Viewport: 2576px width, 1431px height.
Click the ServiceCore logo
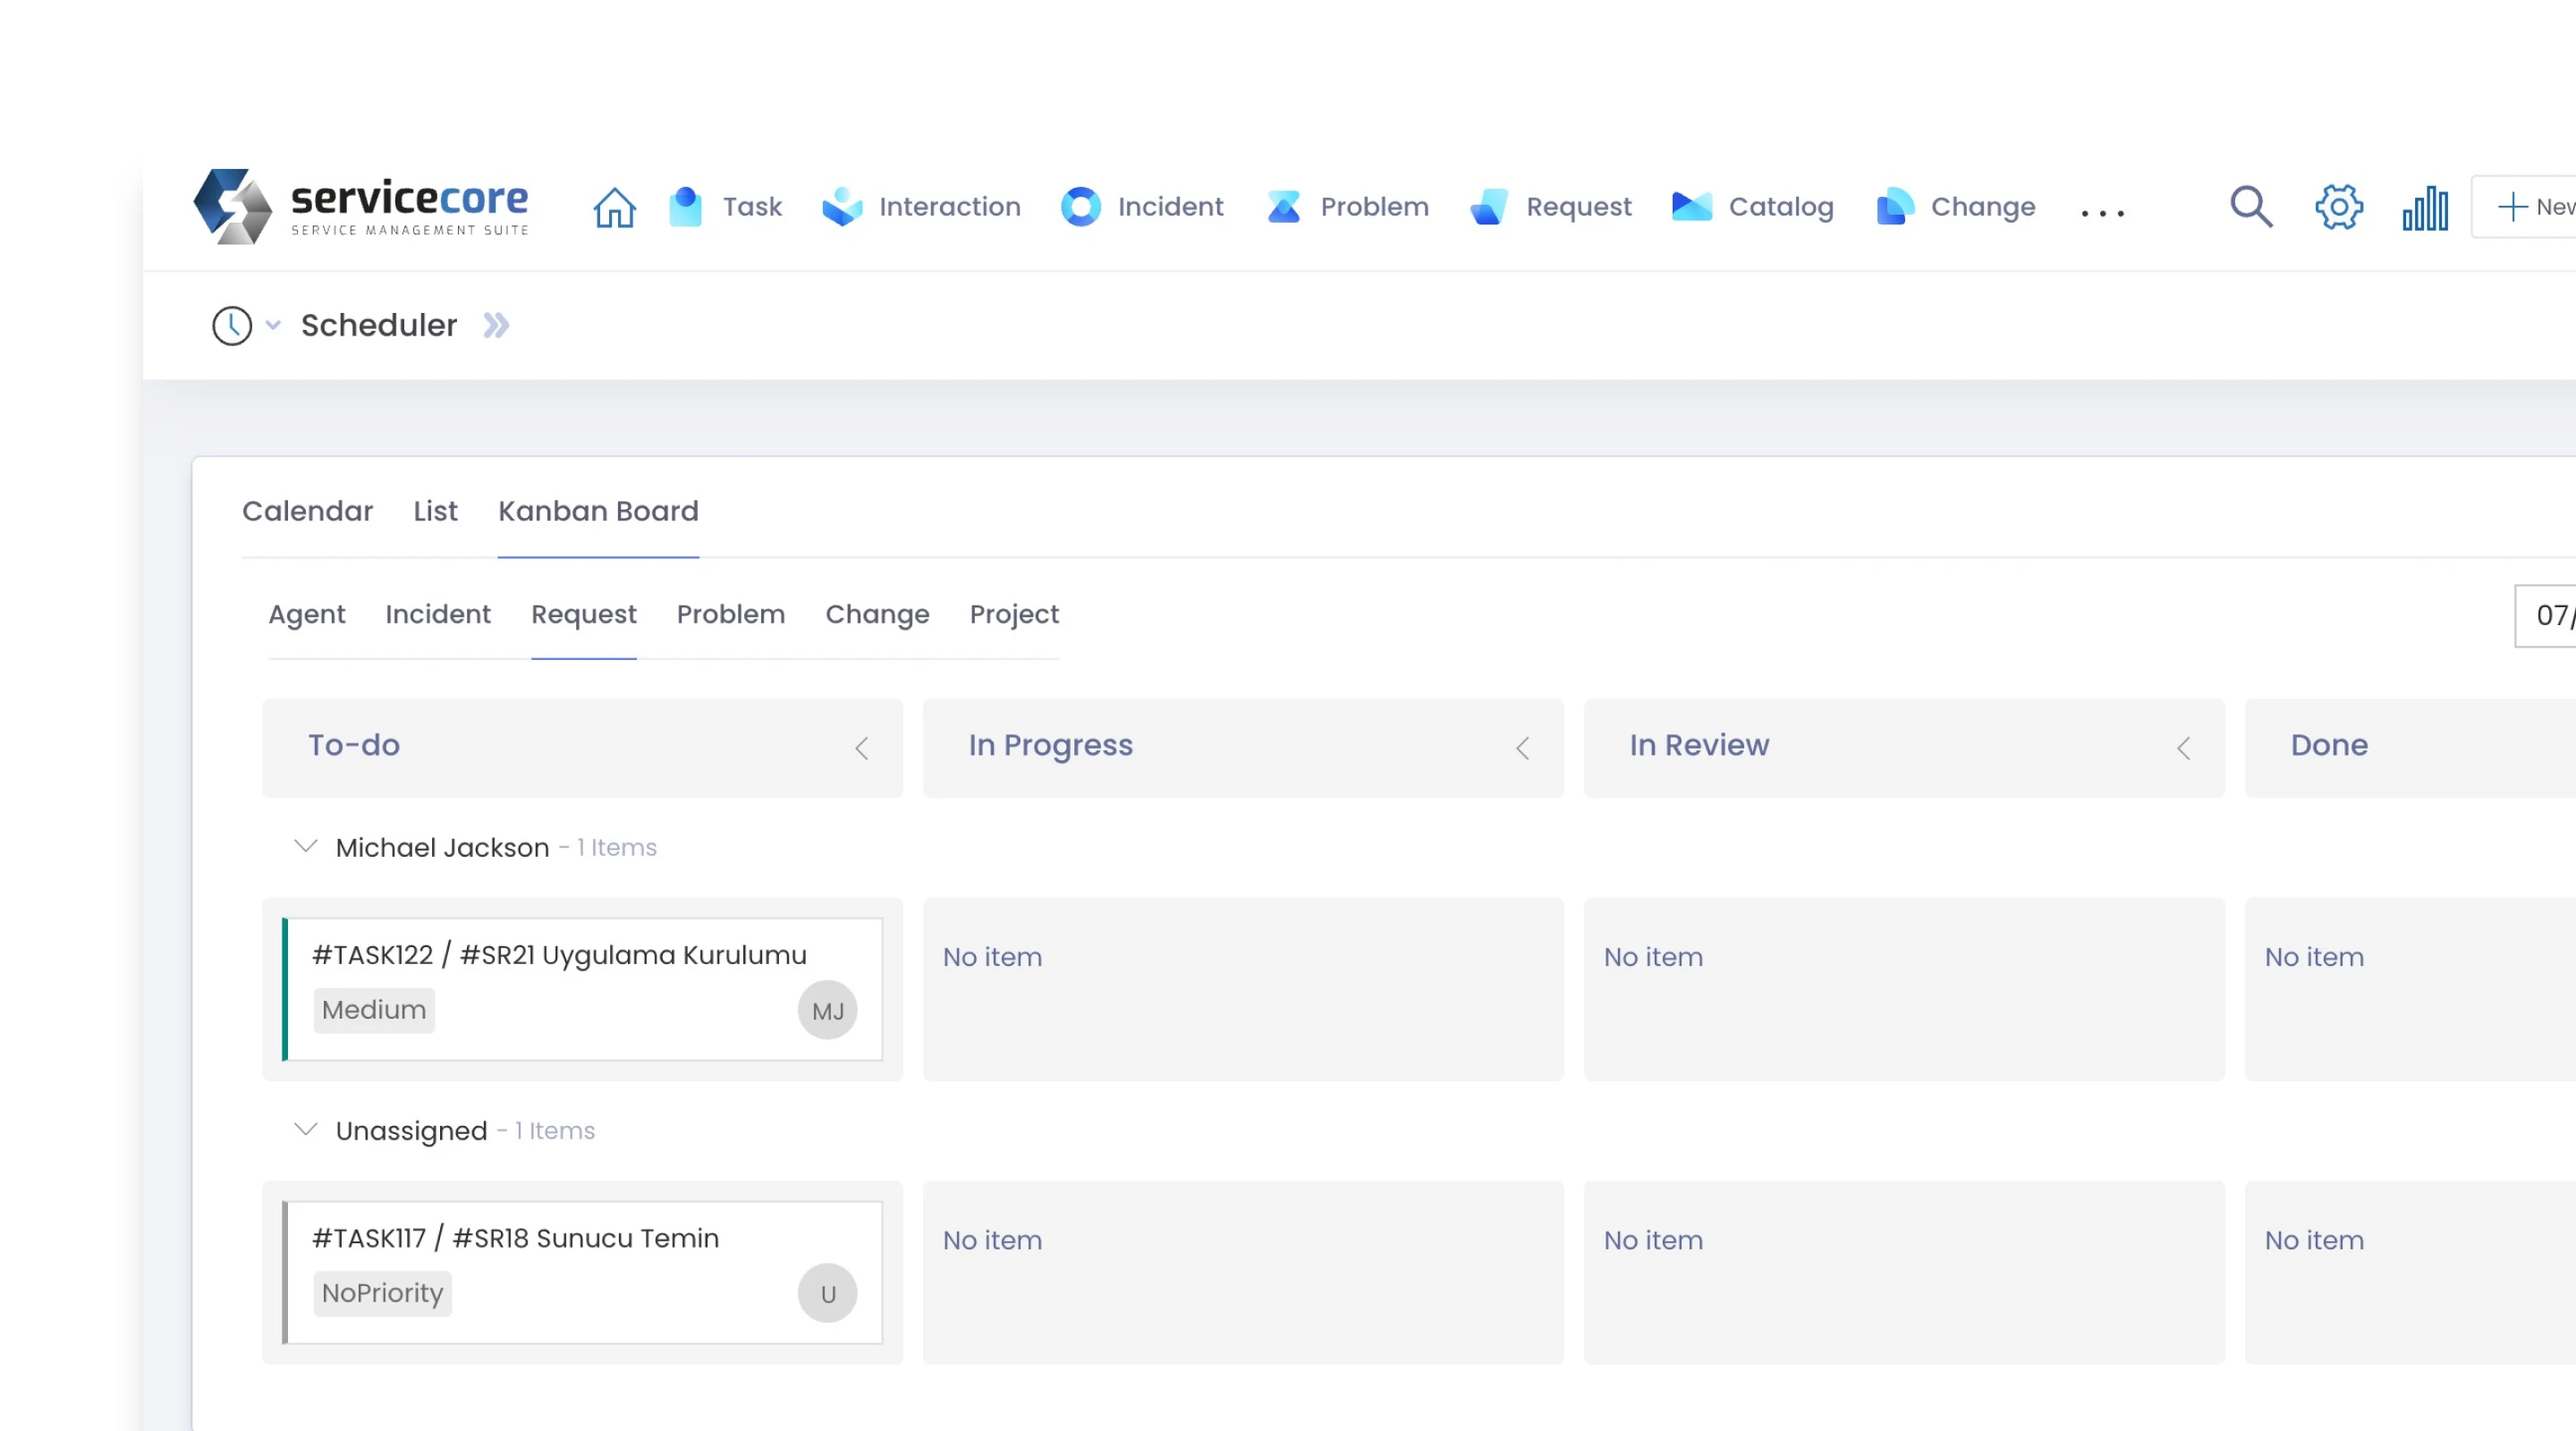[360, 206]
